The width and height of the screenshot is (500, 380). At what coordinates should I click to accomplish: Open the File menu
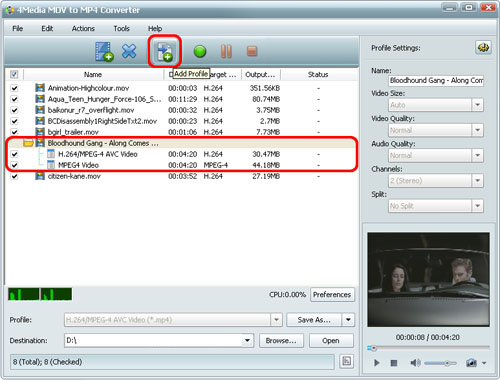(18, 29)
